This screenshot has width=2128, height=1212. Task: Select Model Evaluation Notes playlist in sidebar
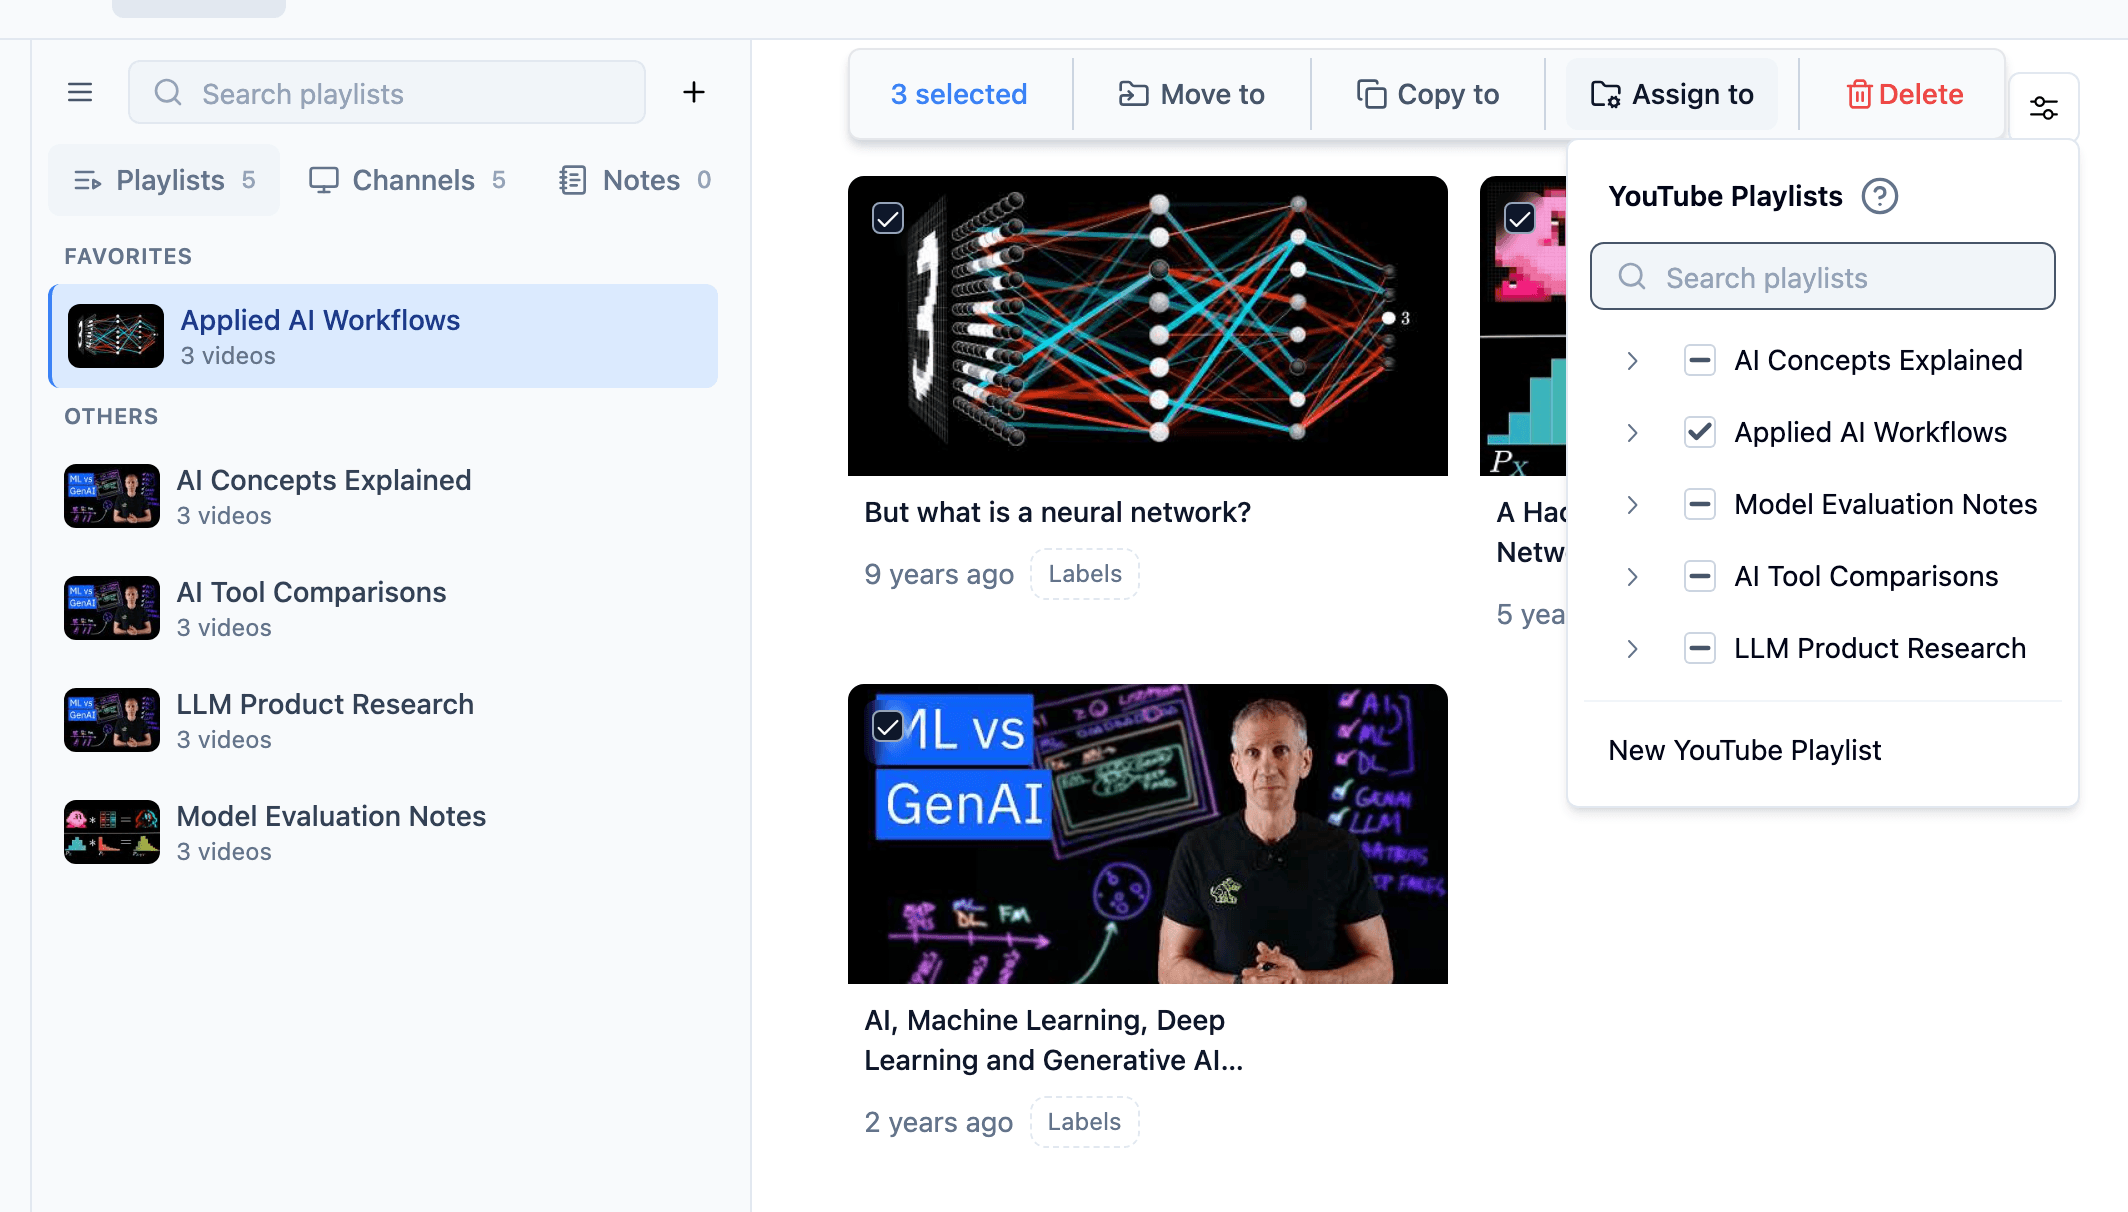pyautogui.click(x=384, y=832)
